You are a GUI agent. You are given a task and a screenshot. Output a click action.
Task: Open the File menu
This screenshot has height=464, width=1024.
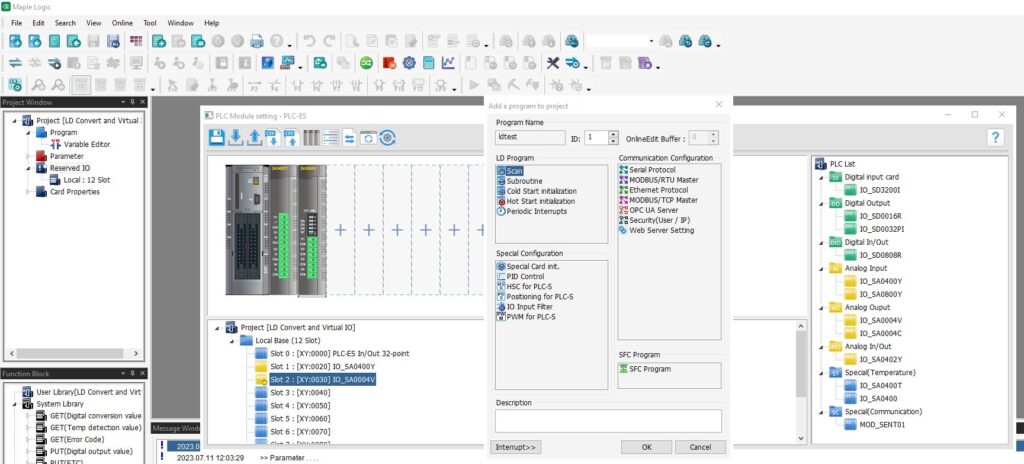click(16, 23)
